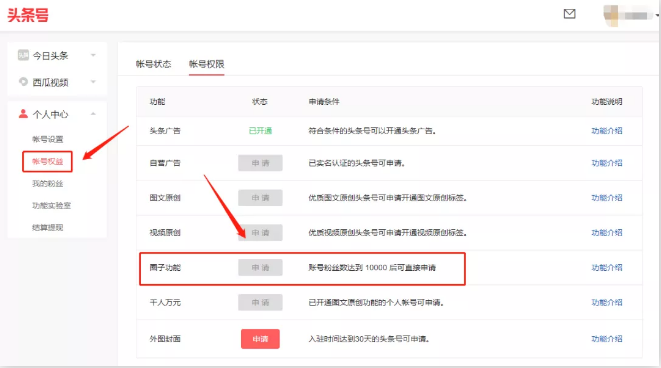Open 我的粉丝 in sidebar
The width and height of the screenshot is (661, 368).
tap(48, 183)
